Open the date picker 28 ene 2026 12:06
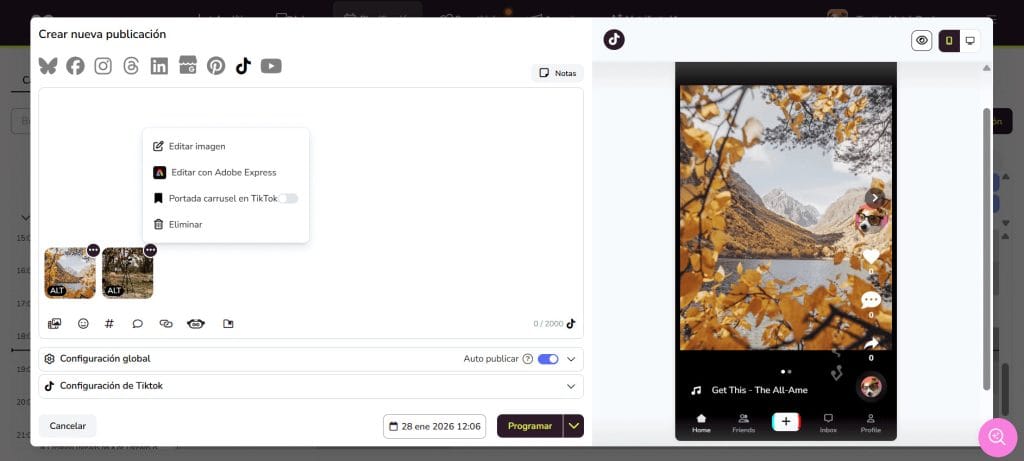The height and width of the screenshot is (461, 1024). [x=434, y=426]
